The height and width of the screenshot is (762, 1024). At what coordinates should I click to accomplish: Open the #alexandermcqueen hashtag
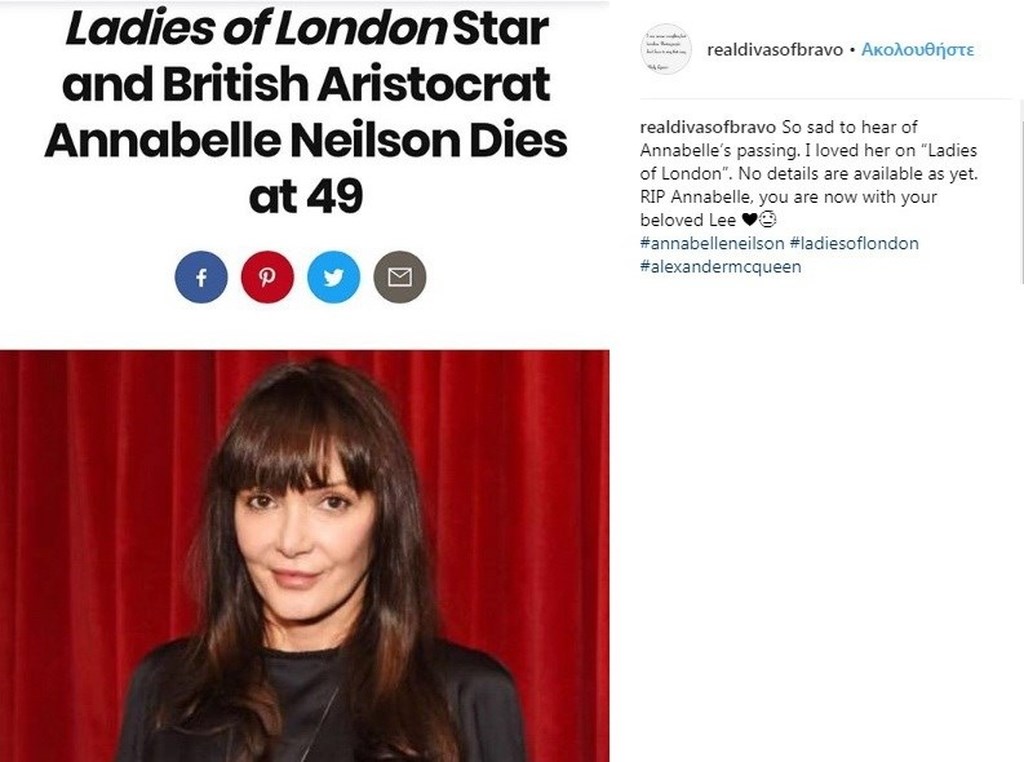(x=720, y=266)
